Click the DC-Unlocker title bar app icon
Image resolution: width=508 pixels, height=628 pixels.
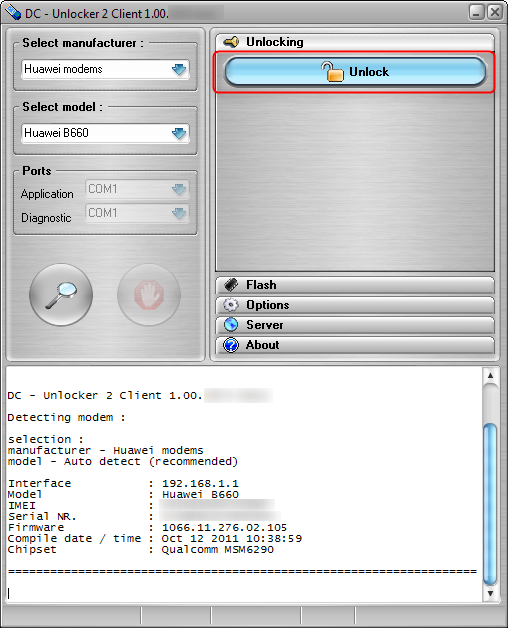tap(12, 13)
